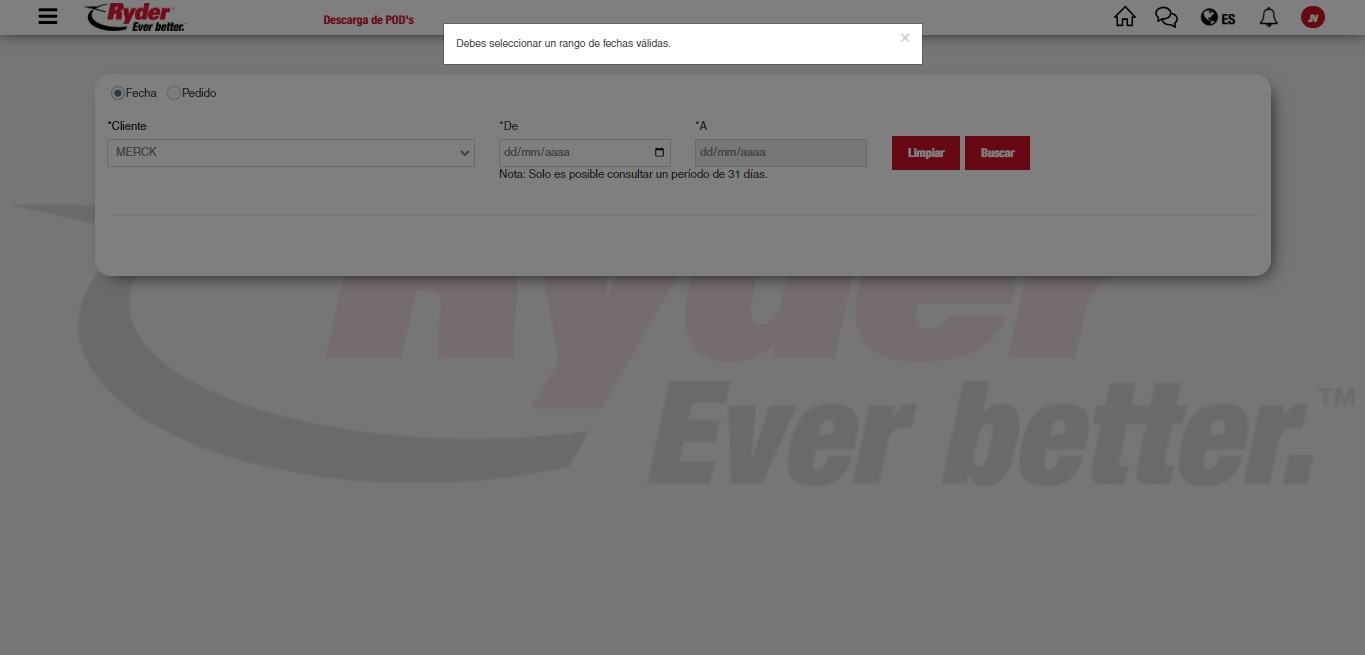Click the 'Debes seleccionar un rango' alert text
1365x655 pixels.
563,44
